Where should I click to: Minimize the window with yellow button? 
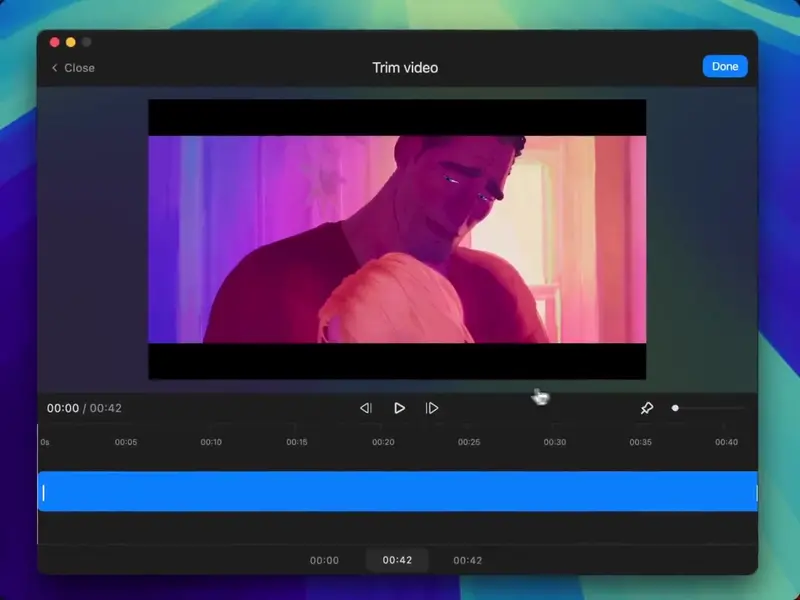71,42
